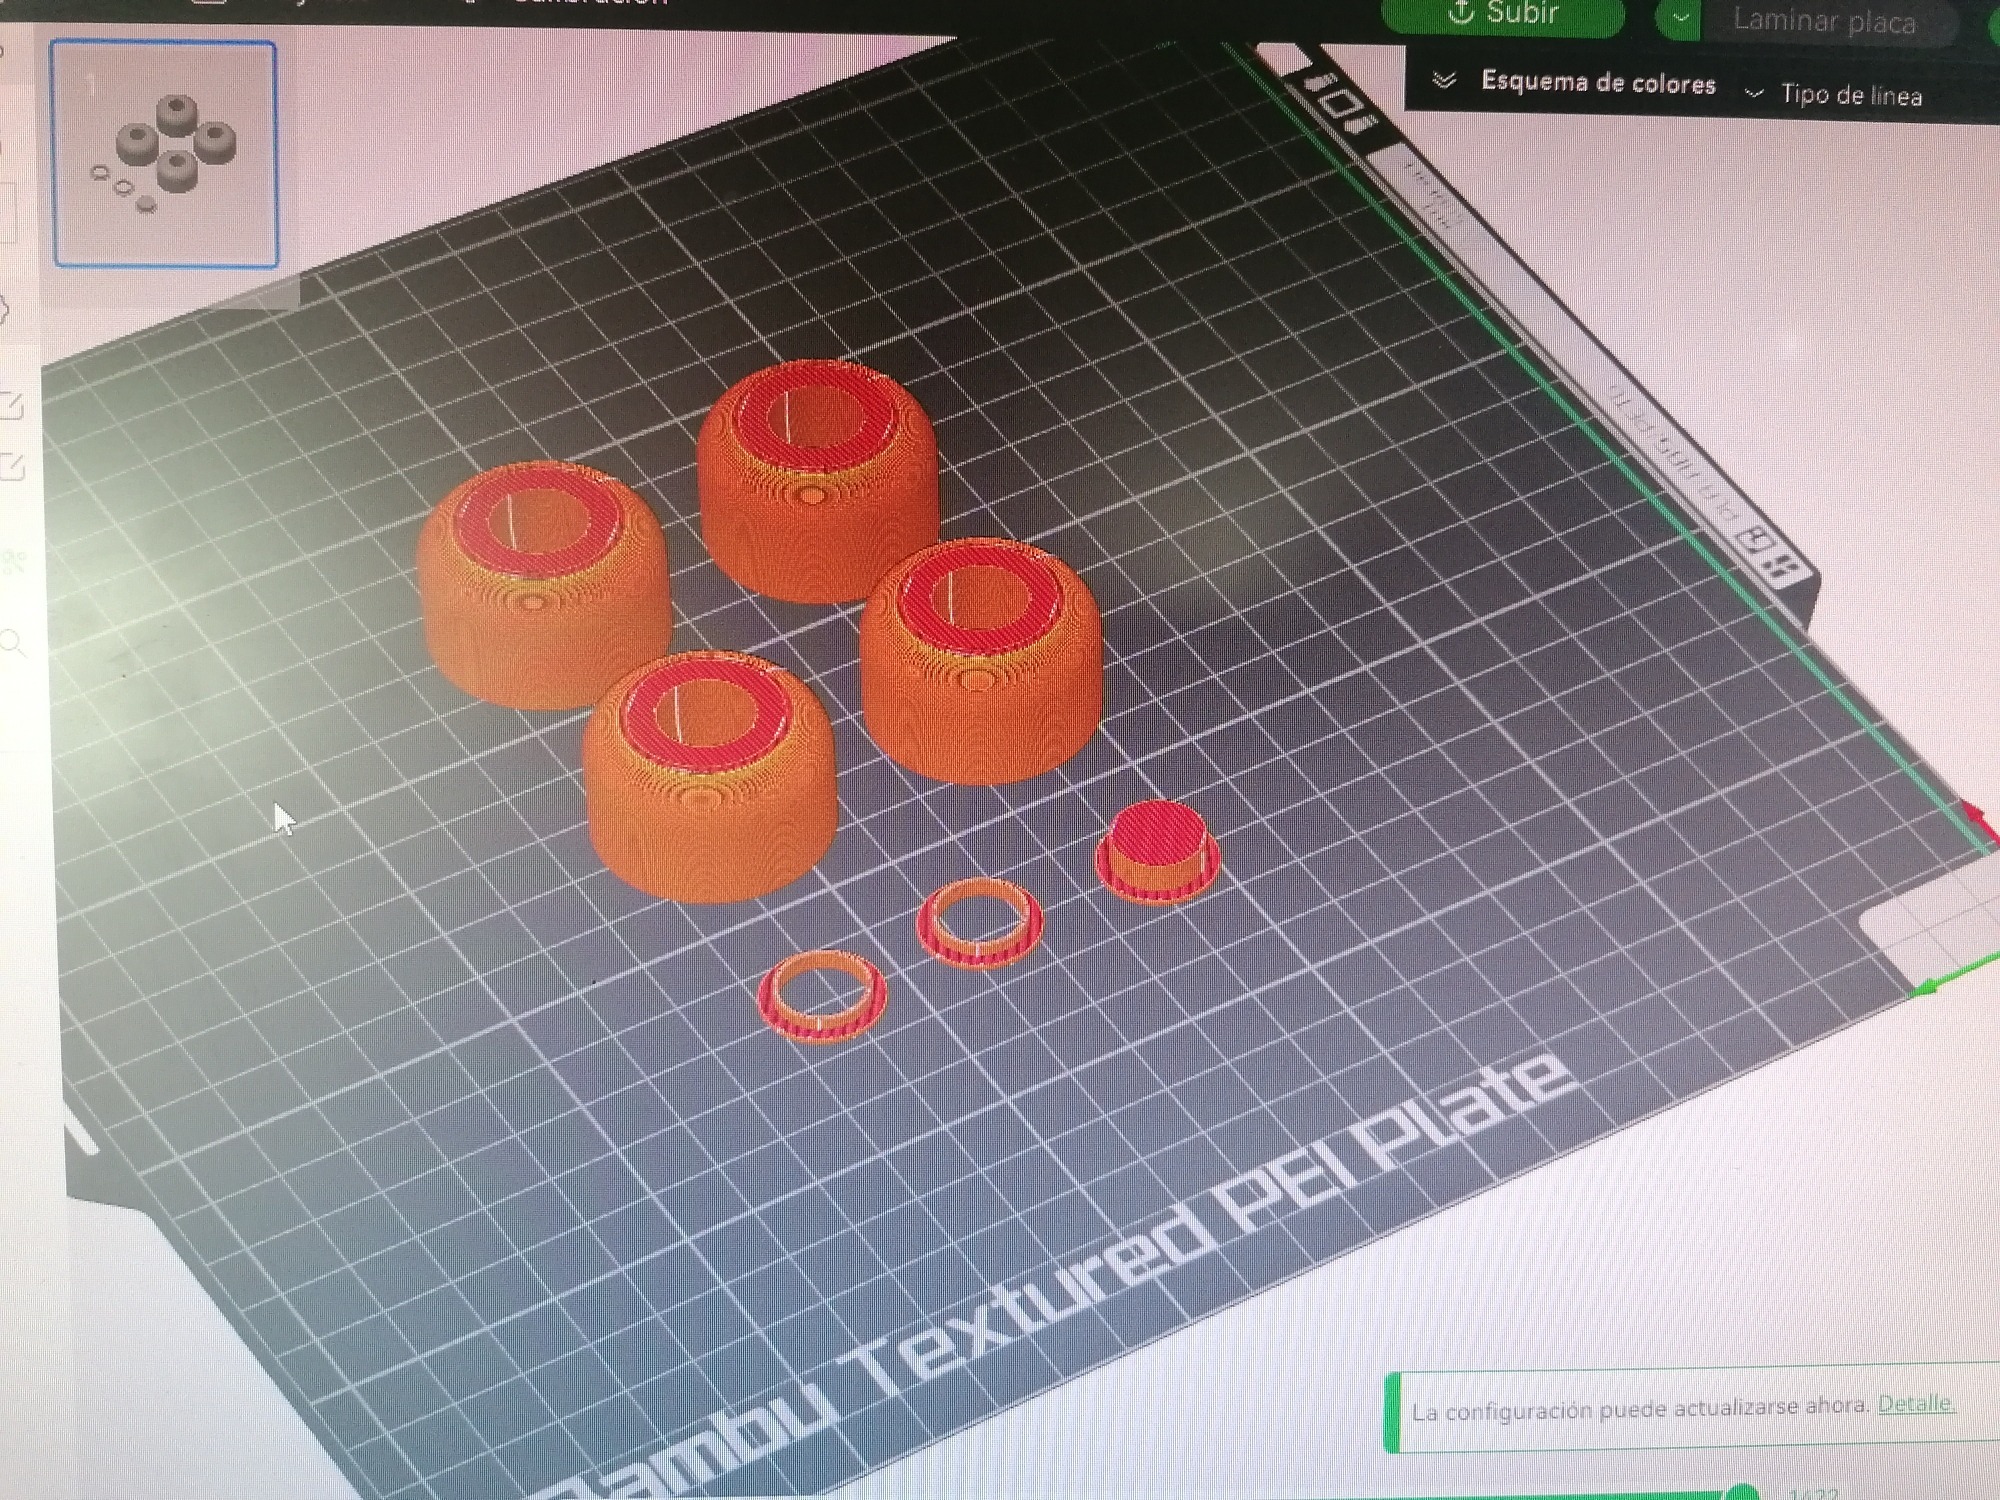This screenshot has width=2000, height=1500.
Task: Open the Detalle link in the notification
Action: [x=1915, y=1403]
